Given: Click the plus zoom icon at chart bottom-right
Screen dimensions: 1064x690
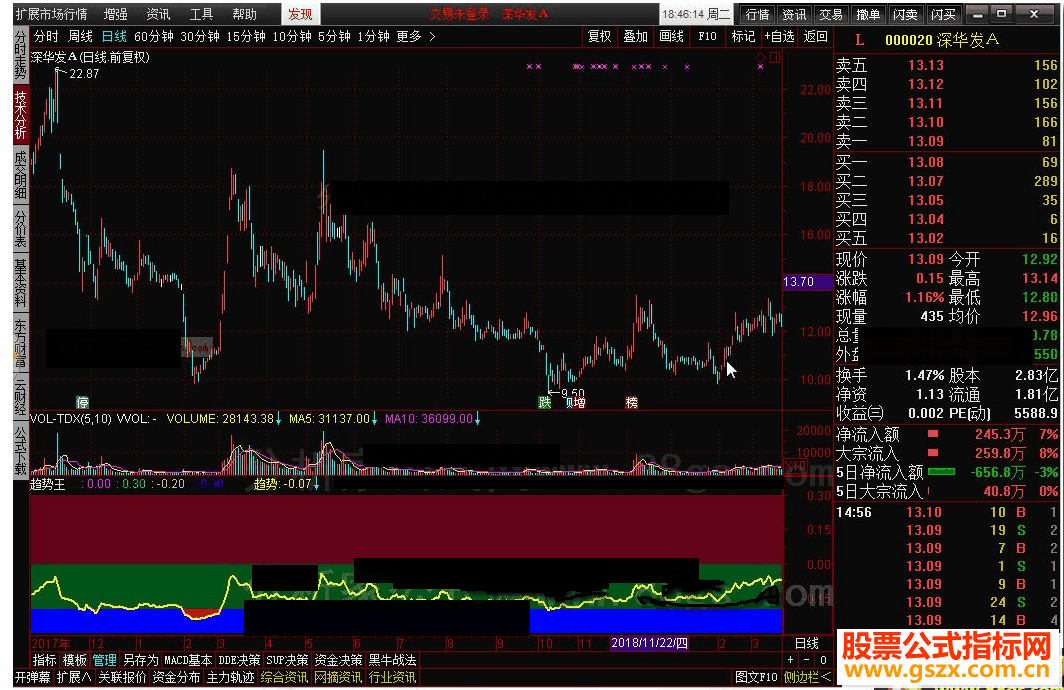Looking at the screenshot, I should [x=791, y=659].
